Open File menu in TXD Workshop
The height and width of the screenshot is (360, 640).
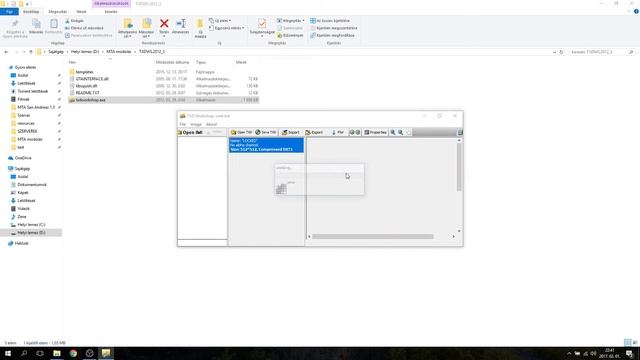(182, 124)
